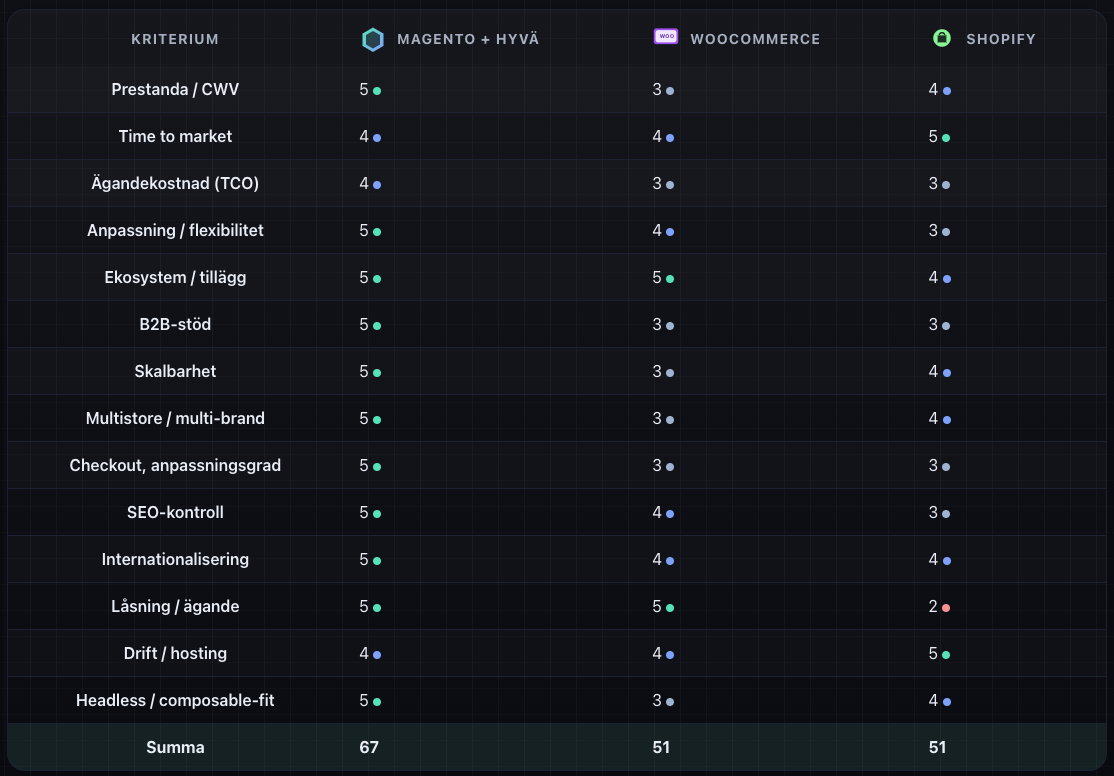Viewport: 1114px width, 776px height.
Task: Click Shopify's score 2 for Låsning / ägande
Action: pyautogui.click(x=933, y=606)
